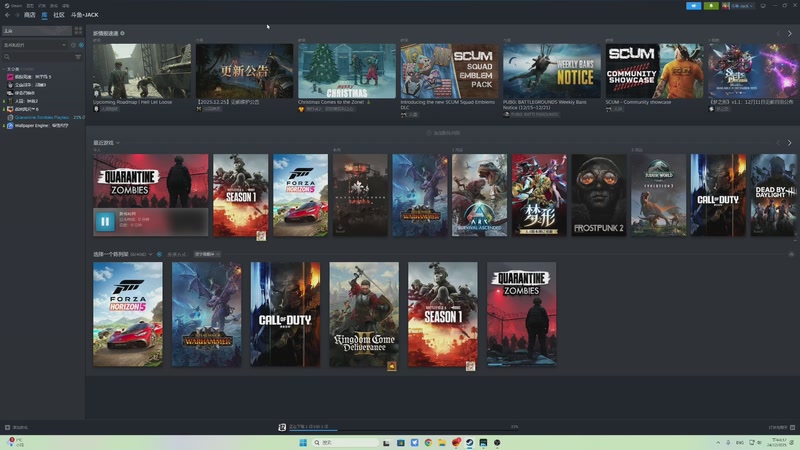This screenshot has height=450, width=800.
Task: Click Introducing the new SCUM Squad Emblems title
Action: [447, 105]
